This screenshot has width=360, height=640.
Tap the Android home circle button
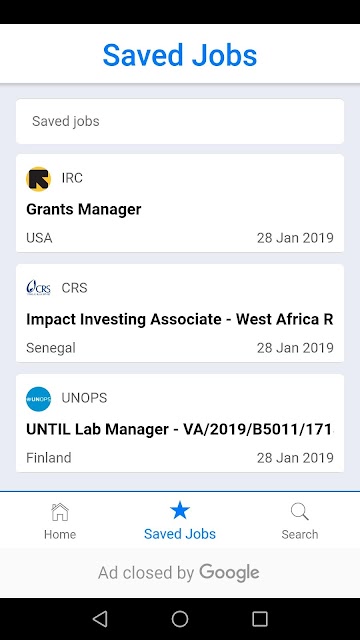tap(180, 619)
